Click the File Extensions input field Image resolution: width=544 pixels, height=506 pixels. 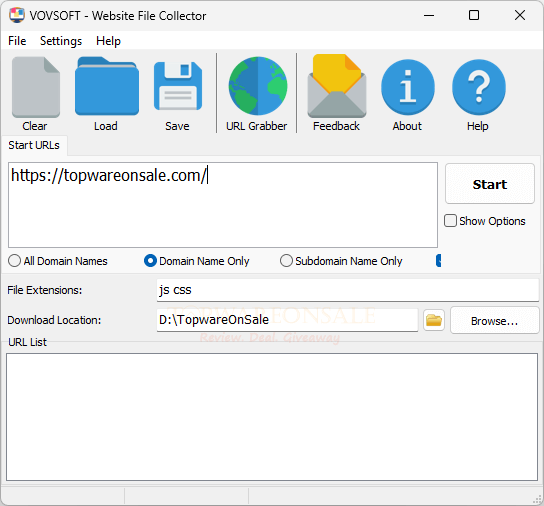(348, 290)
